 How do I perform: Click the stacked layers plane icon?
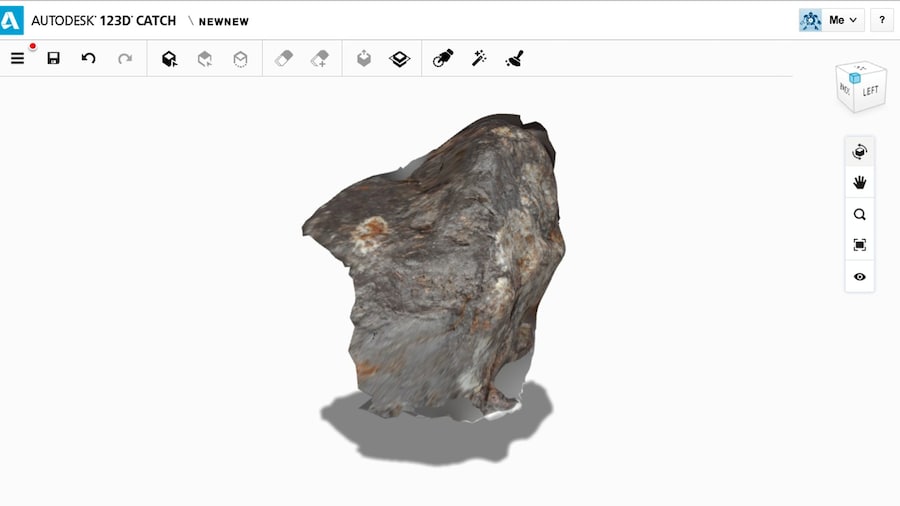point(399,59)
